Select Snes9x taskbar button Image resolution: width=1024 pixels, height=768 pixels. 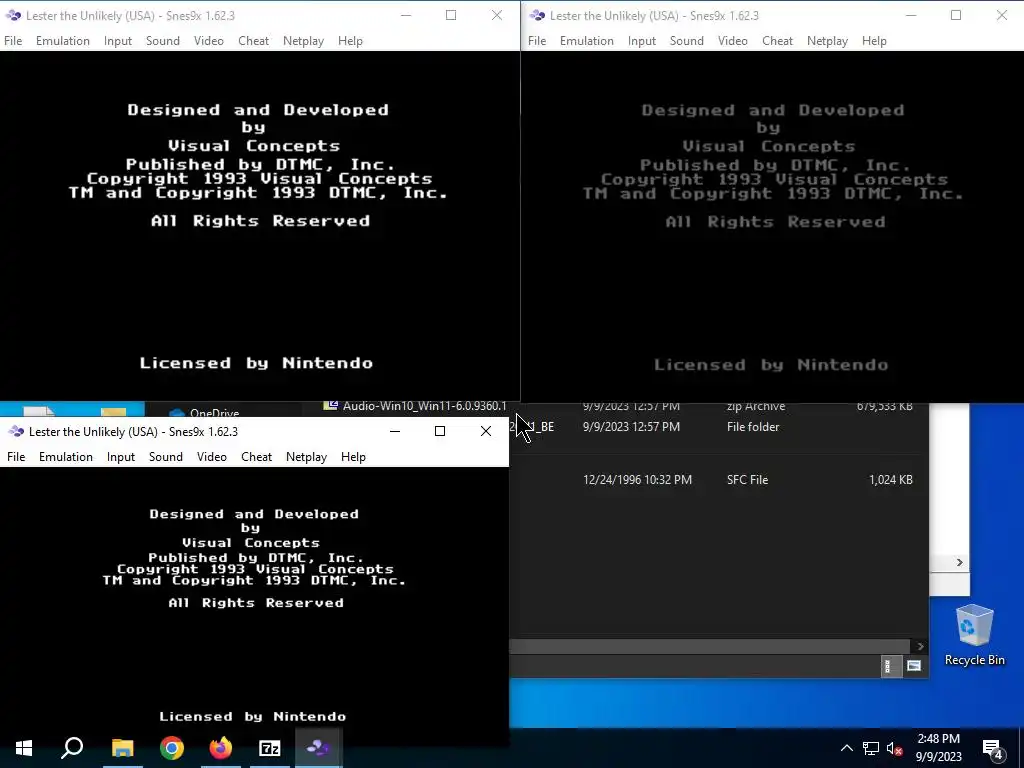(319, 748)
